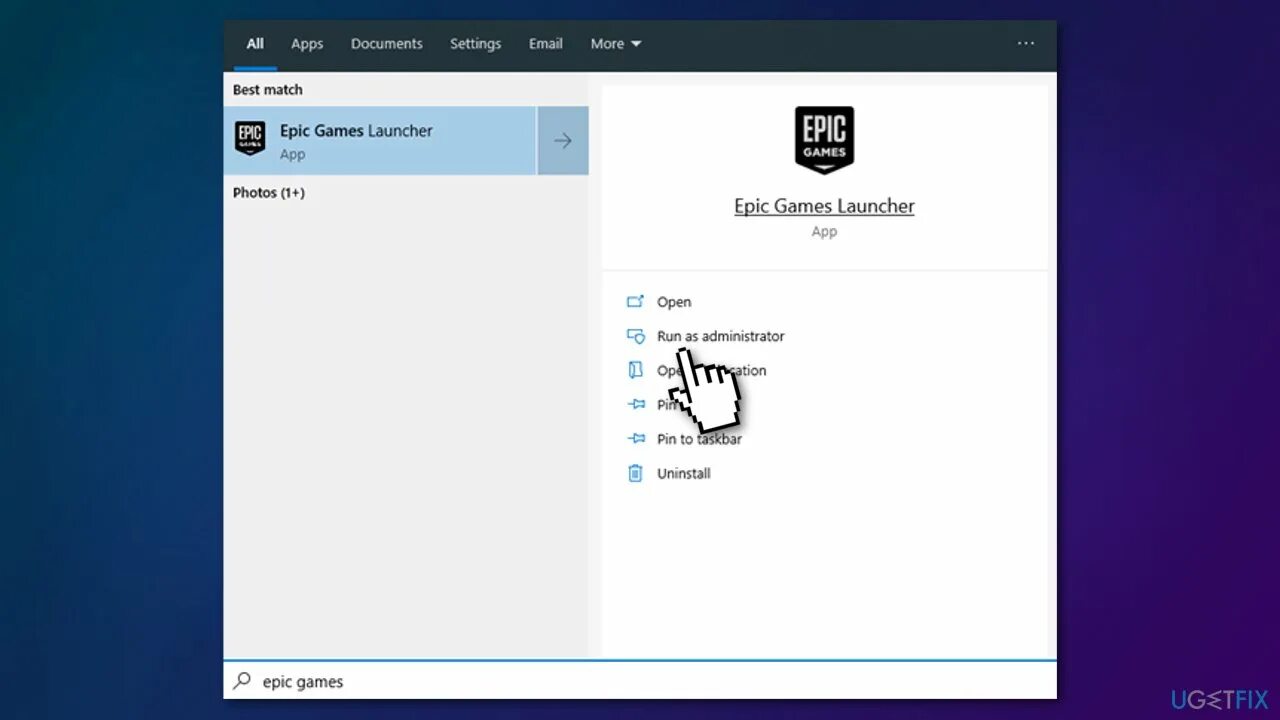Click the search box containing epic games
1280x720 pixels.
640,681
